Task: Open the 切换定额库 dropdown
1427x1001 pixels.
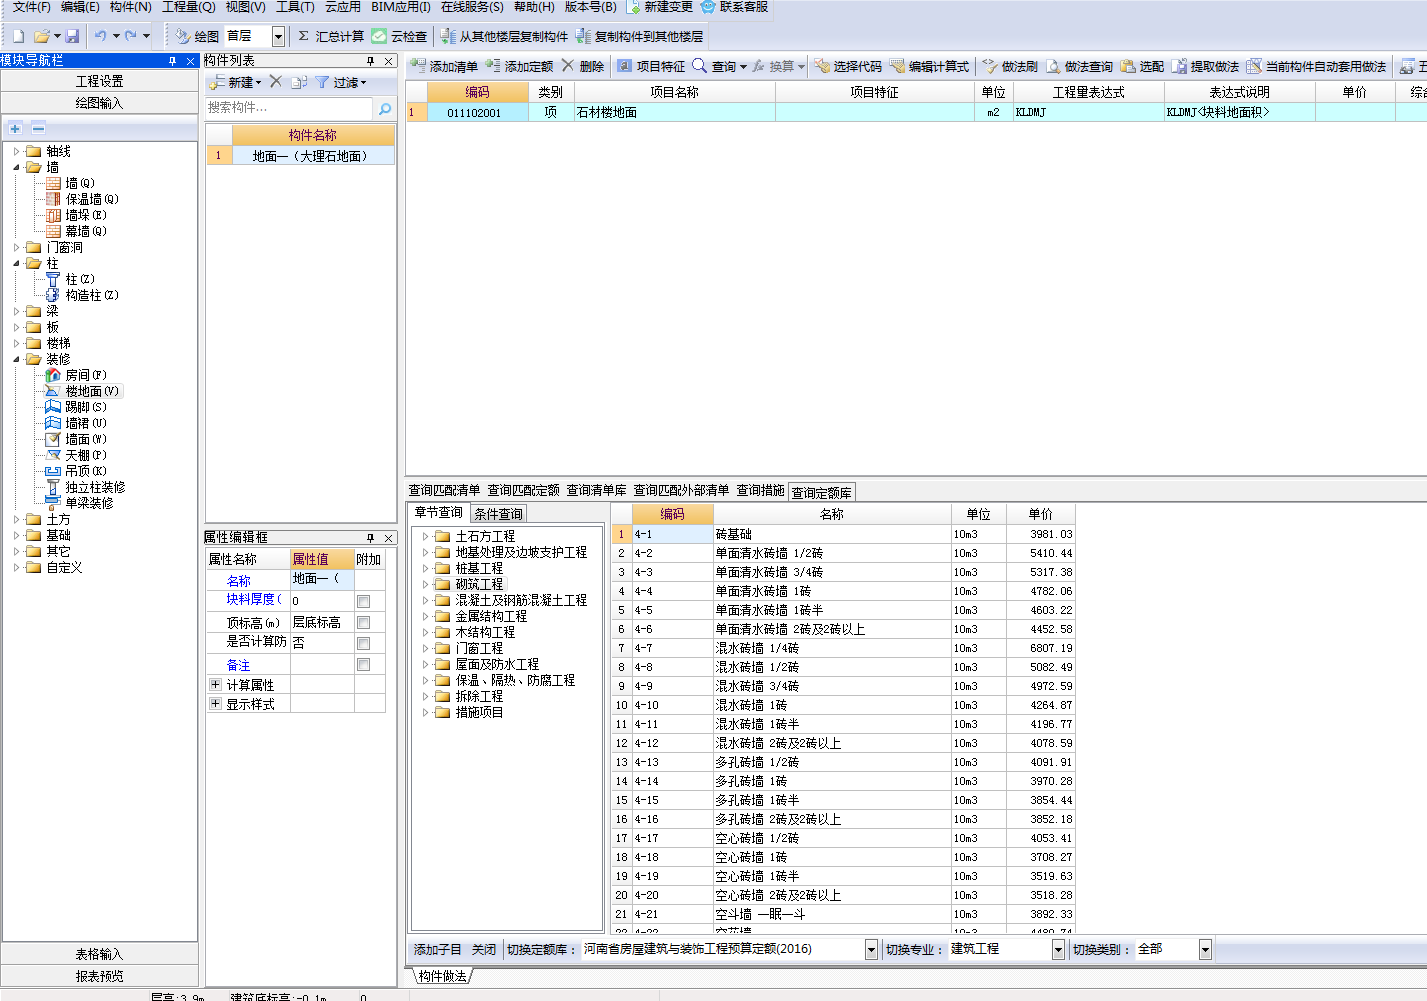Action: [871, 949]
